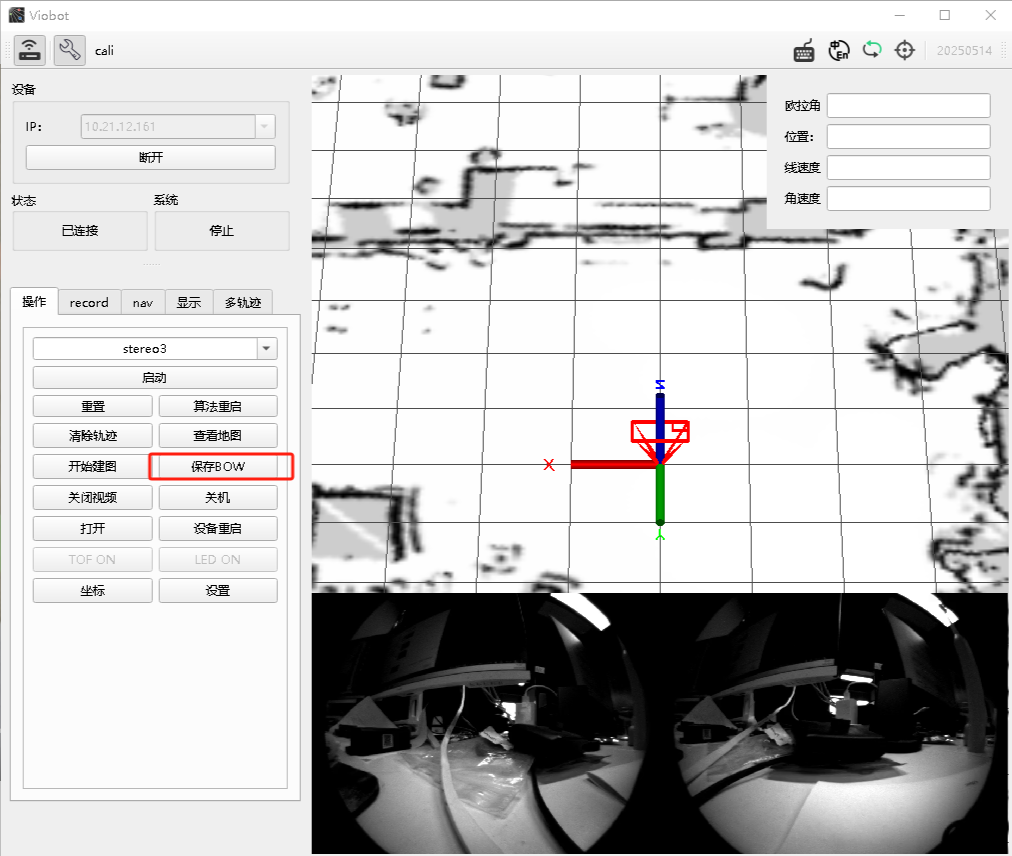Viewport: 1012px width, 856px height.
Task: Open the nav tab
Action: point(143,302)
